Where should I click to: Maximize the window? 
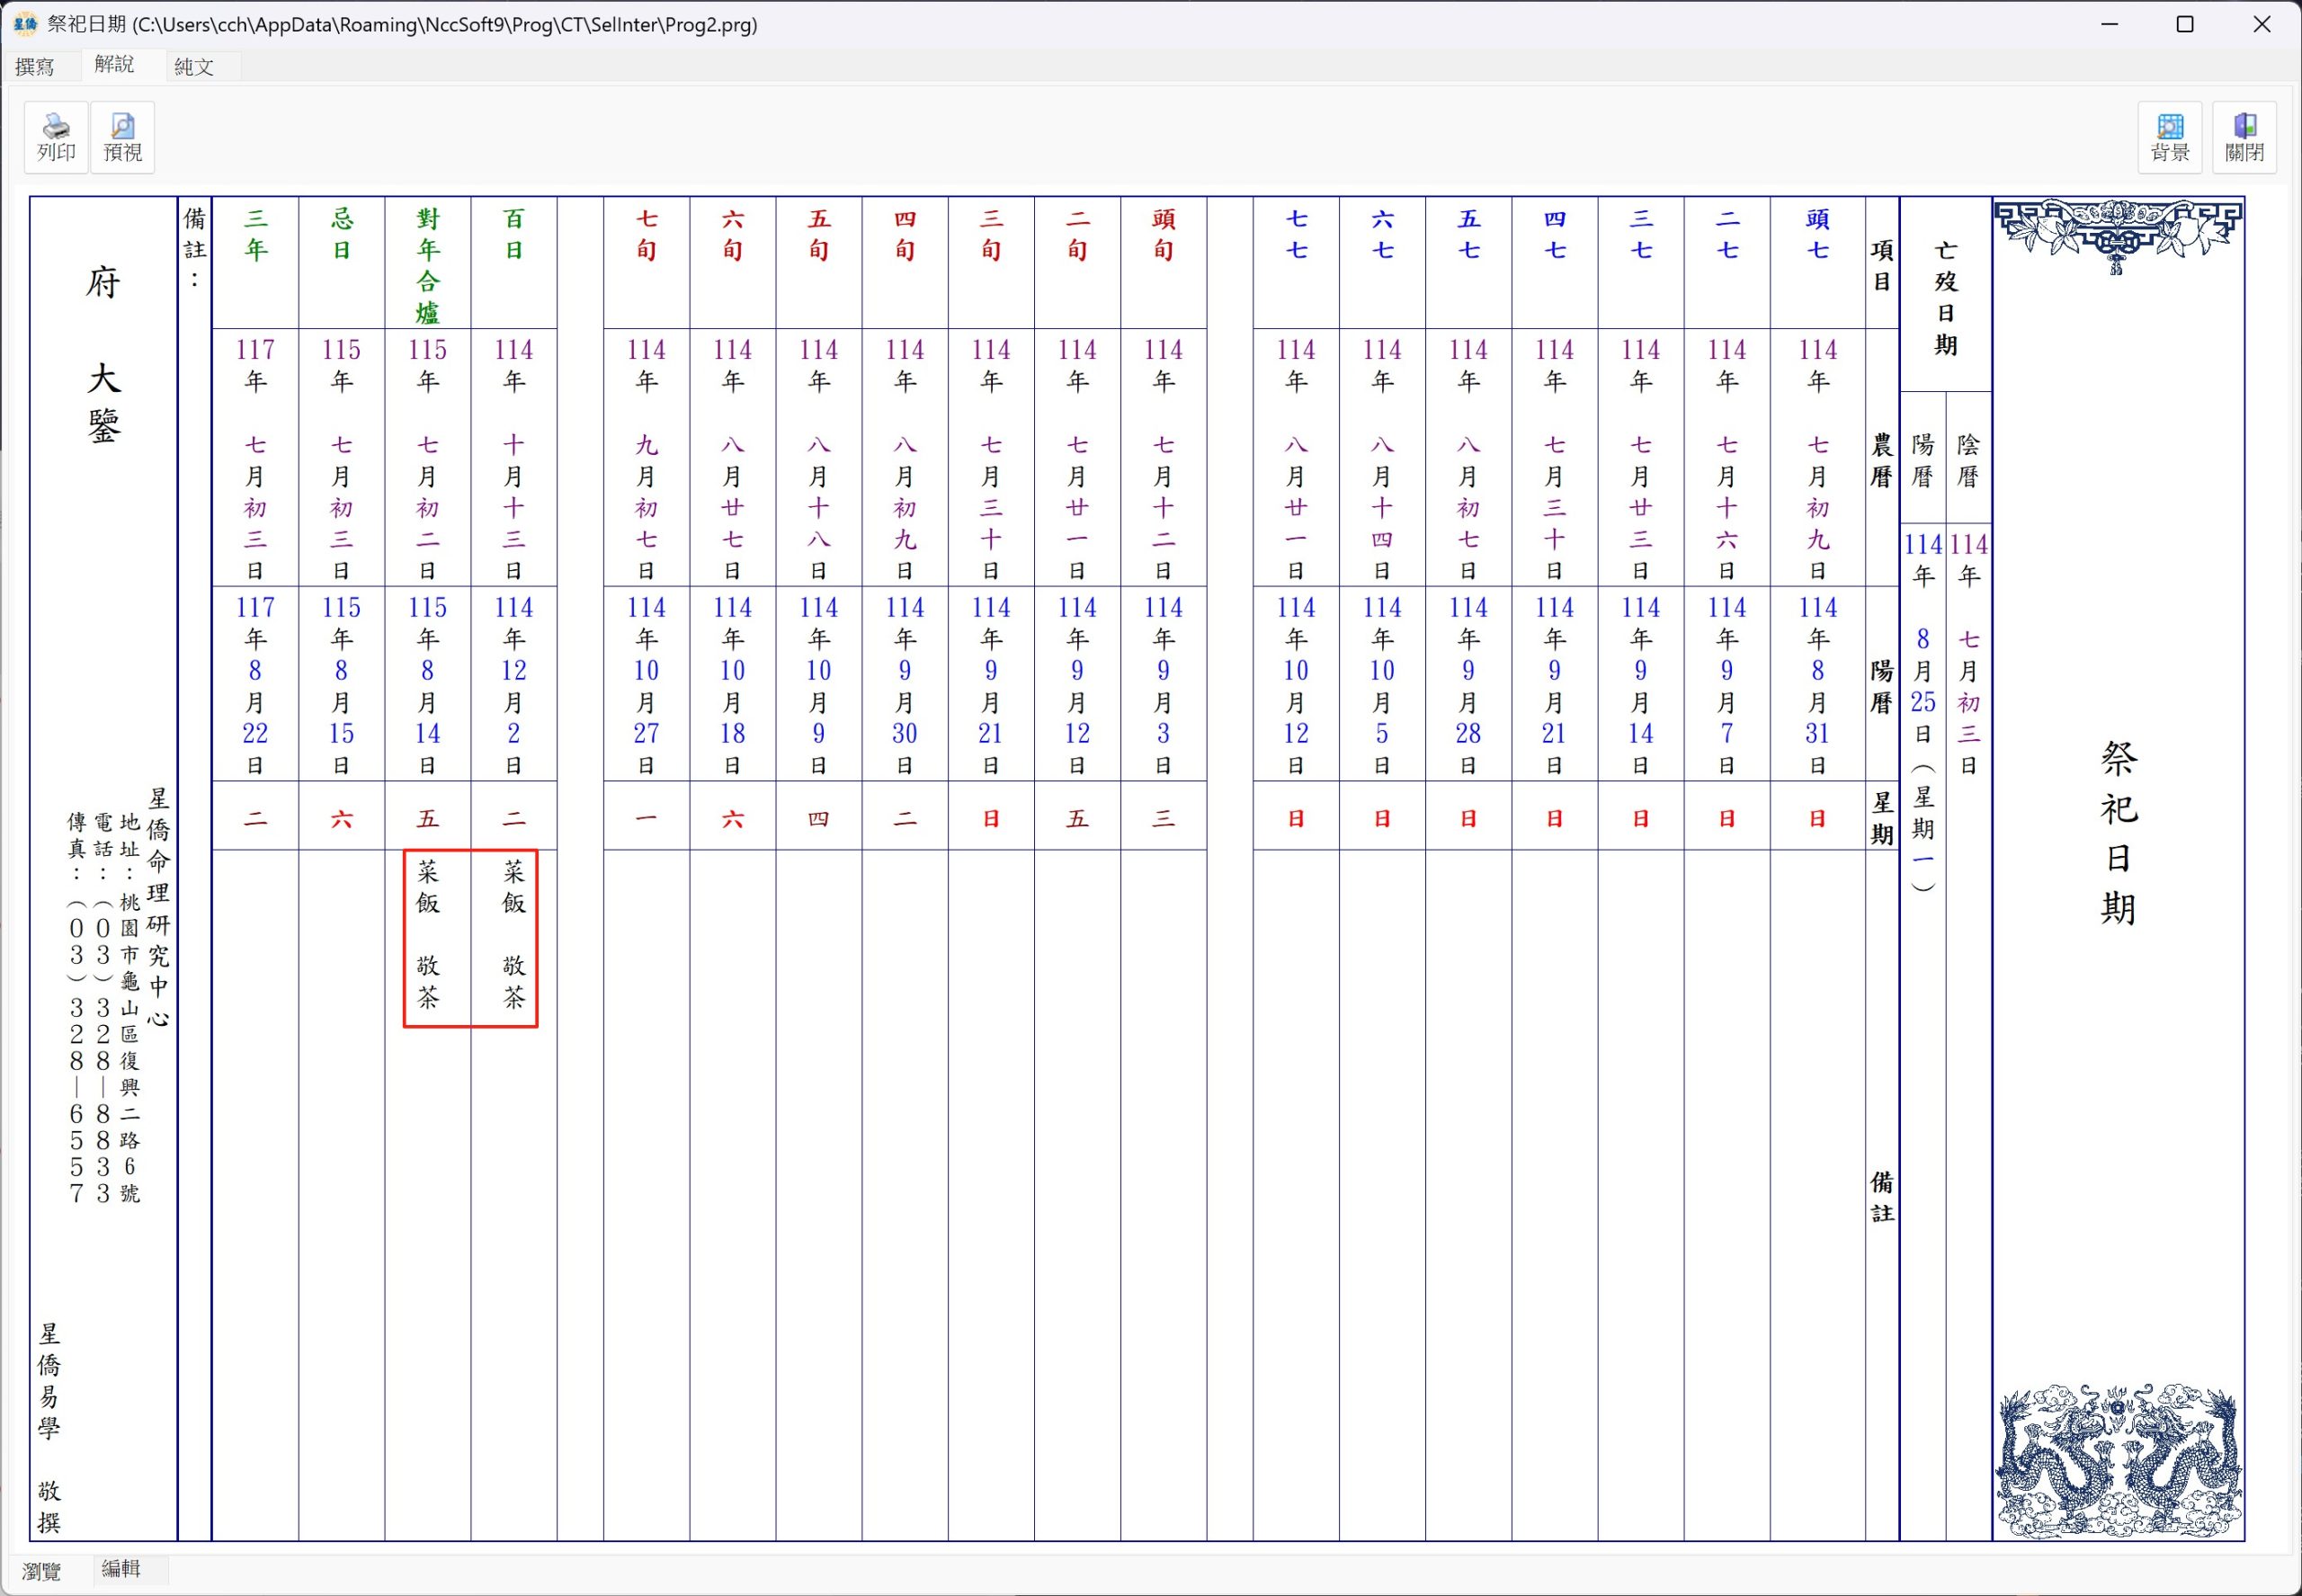[x=2185, y=24]
